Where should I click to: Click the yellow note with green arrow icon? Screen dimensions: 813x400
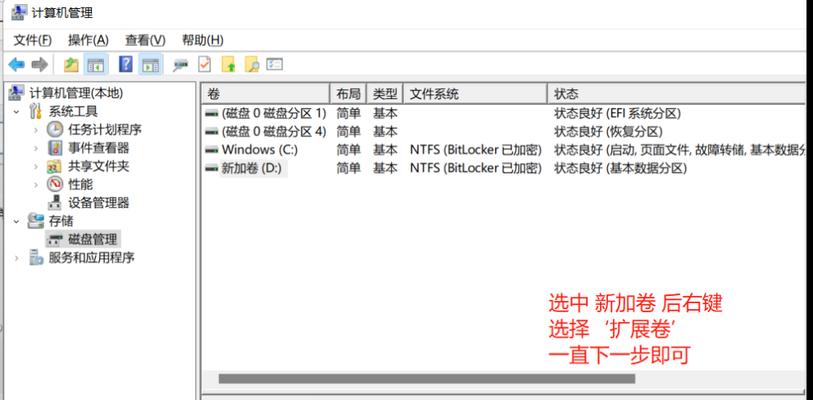click(x=229, y=65)
